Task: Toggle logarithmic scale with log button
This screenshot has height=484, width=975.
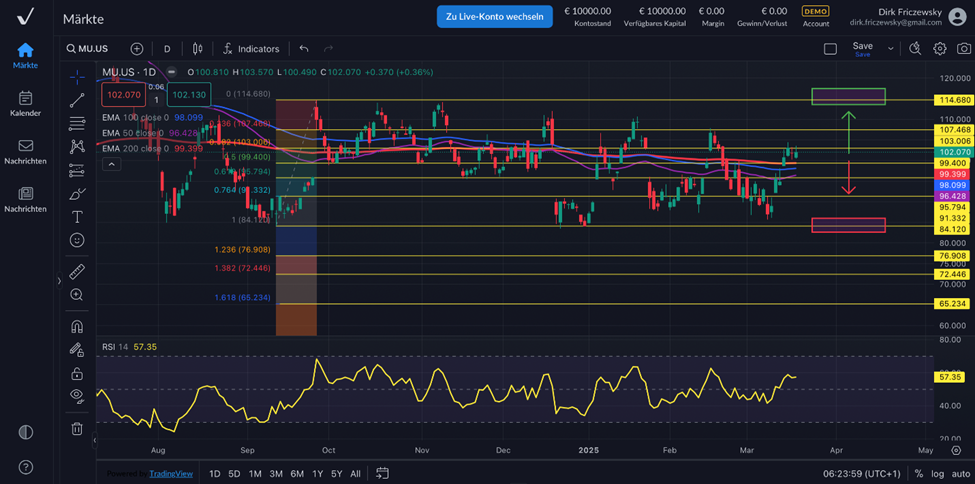Action: (x=937, y=473)
